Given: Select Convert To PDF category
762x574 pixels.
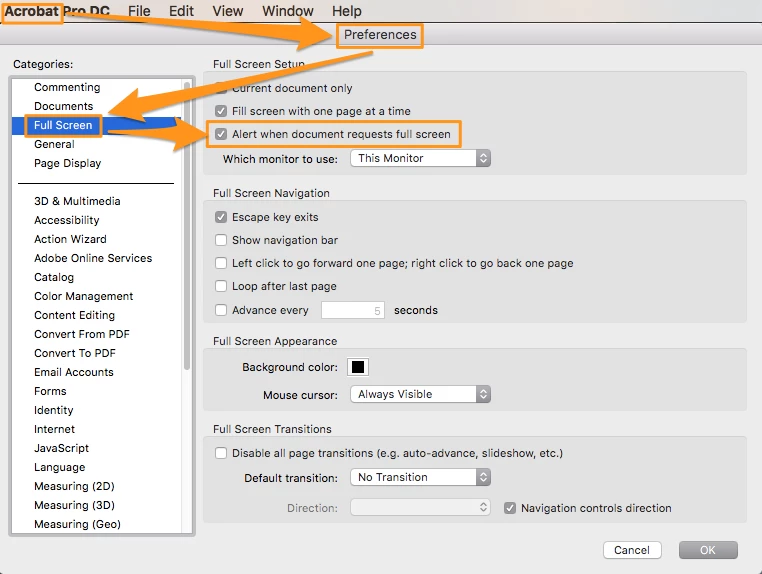Looking at the screenshot, I should click(x=75, y=353).
